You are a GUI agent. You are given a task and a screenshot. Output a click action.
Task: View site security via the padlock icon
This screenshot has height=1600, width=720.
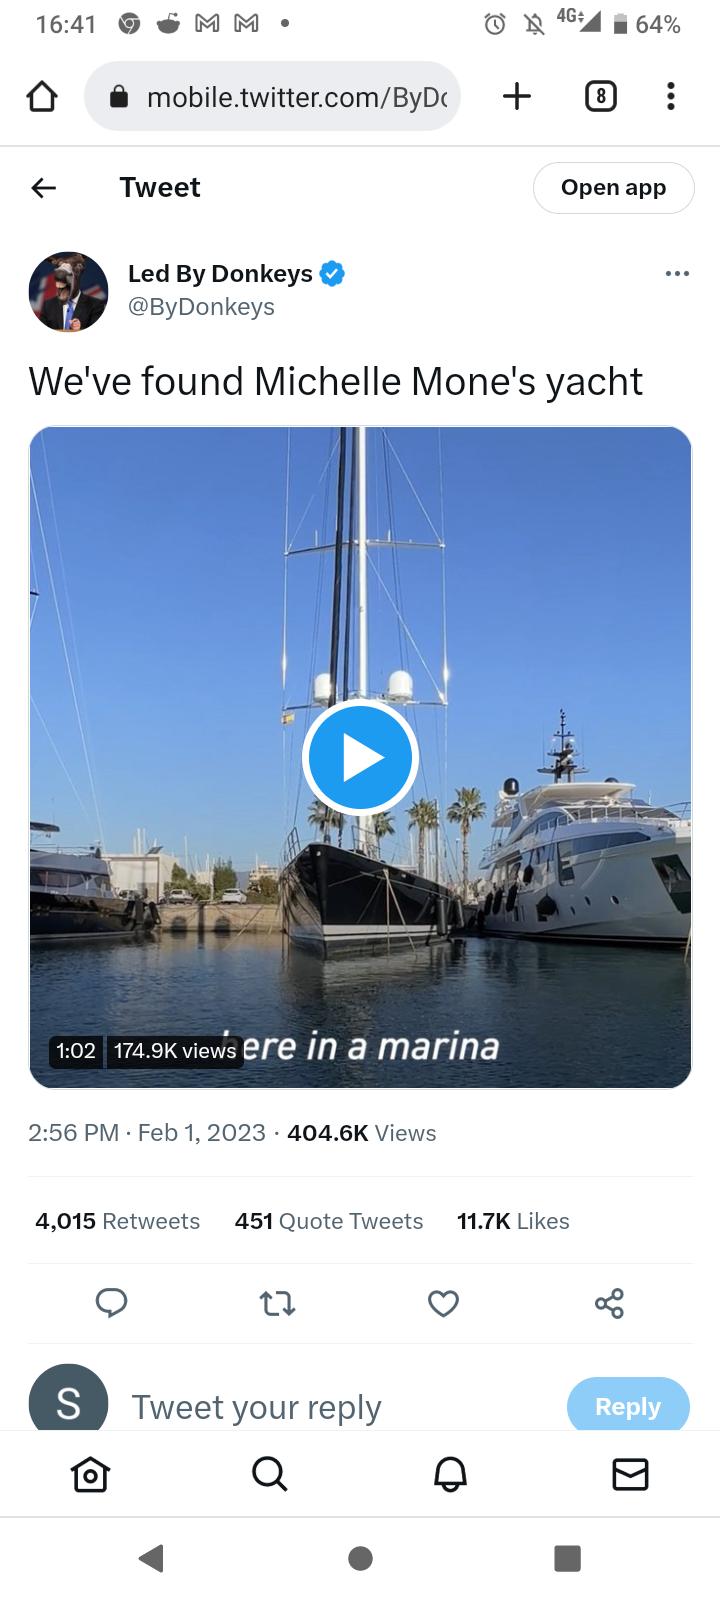tap(120, 97)
